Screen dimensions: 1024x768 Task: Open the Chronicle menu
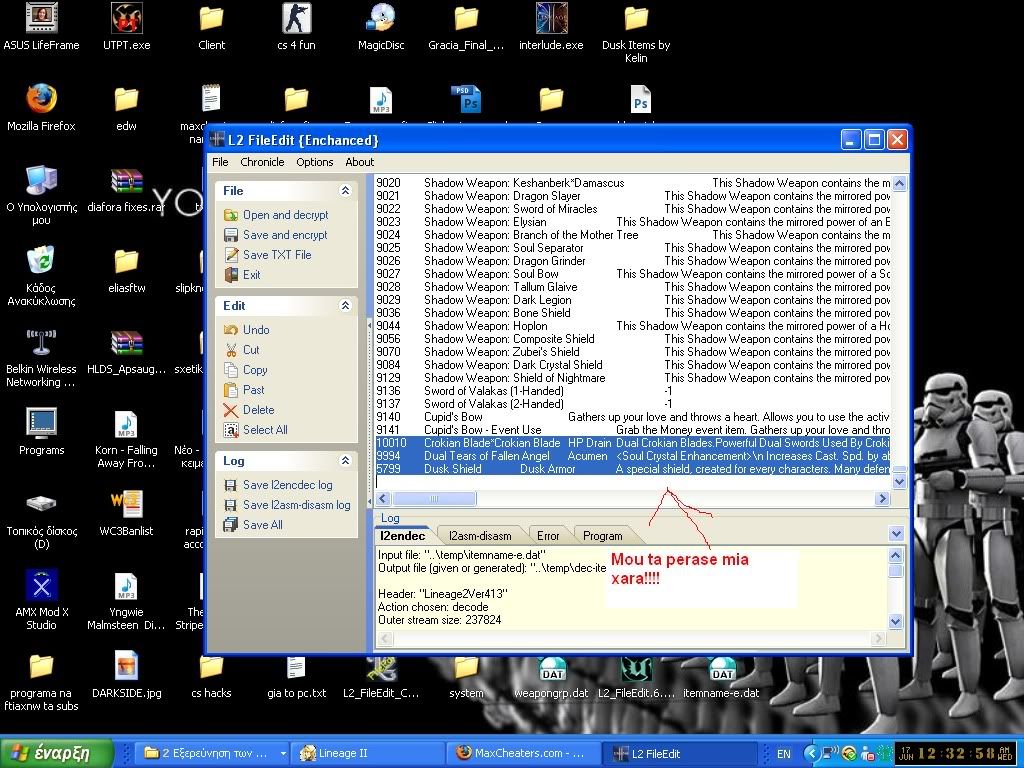(x=262, y=162)
